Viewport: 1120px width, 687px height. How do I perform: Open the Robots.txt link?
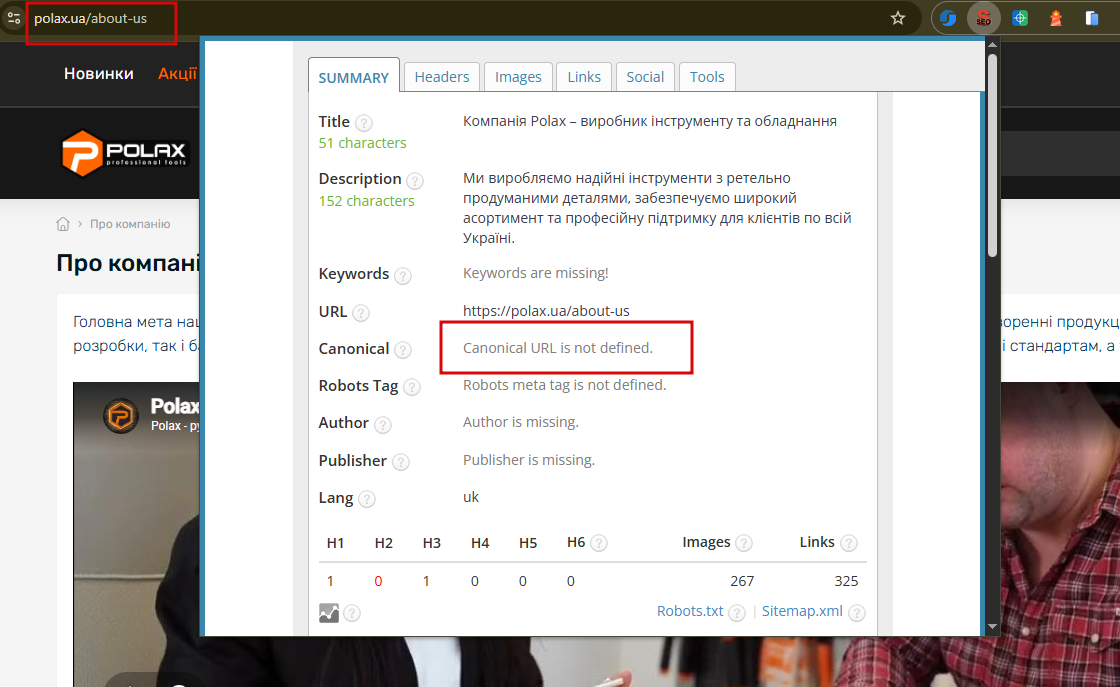[690, 611]
